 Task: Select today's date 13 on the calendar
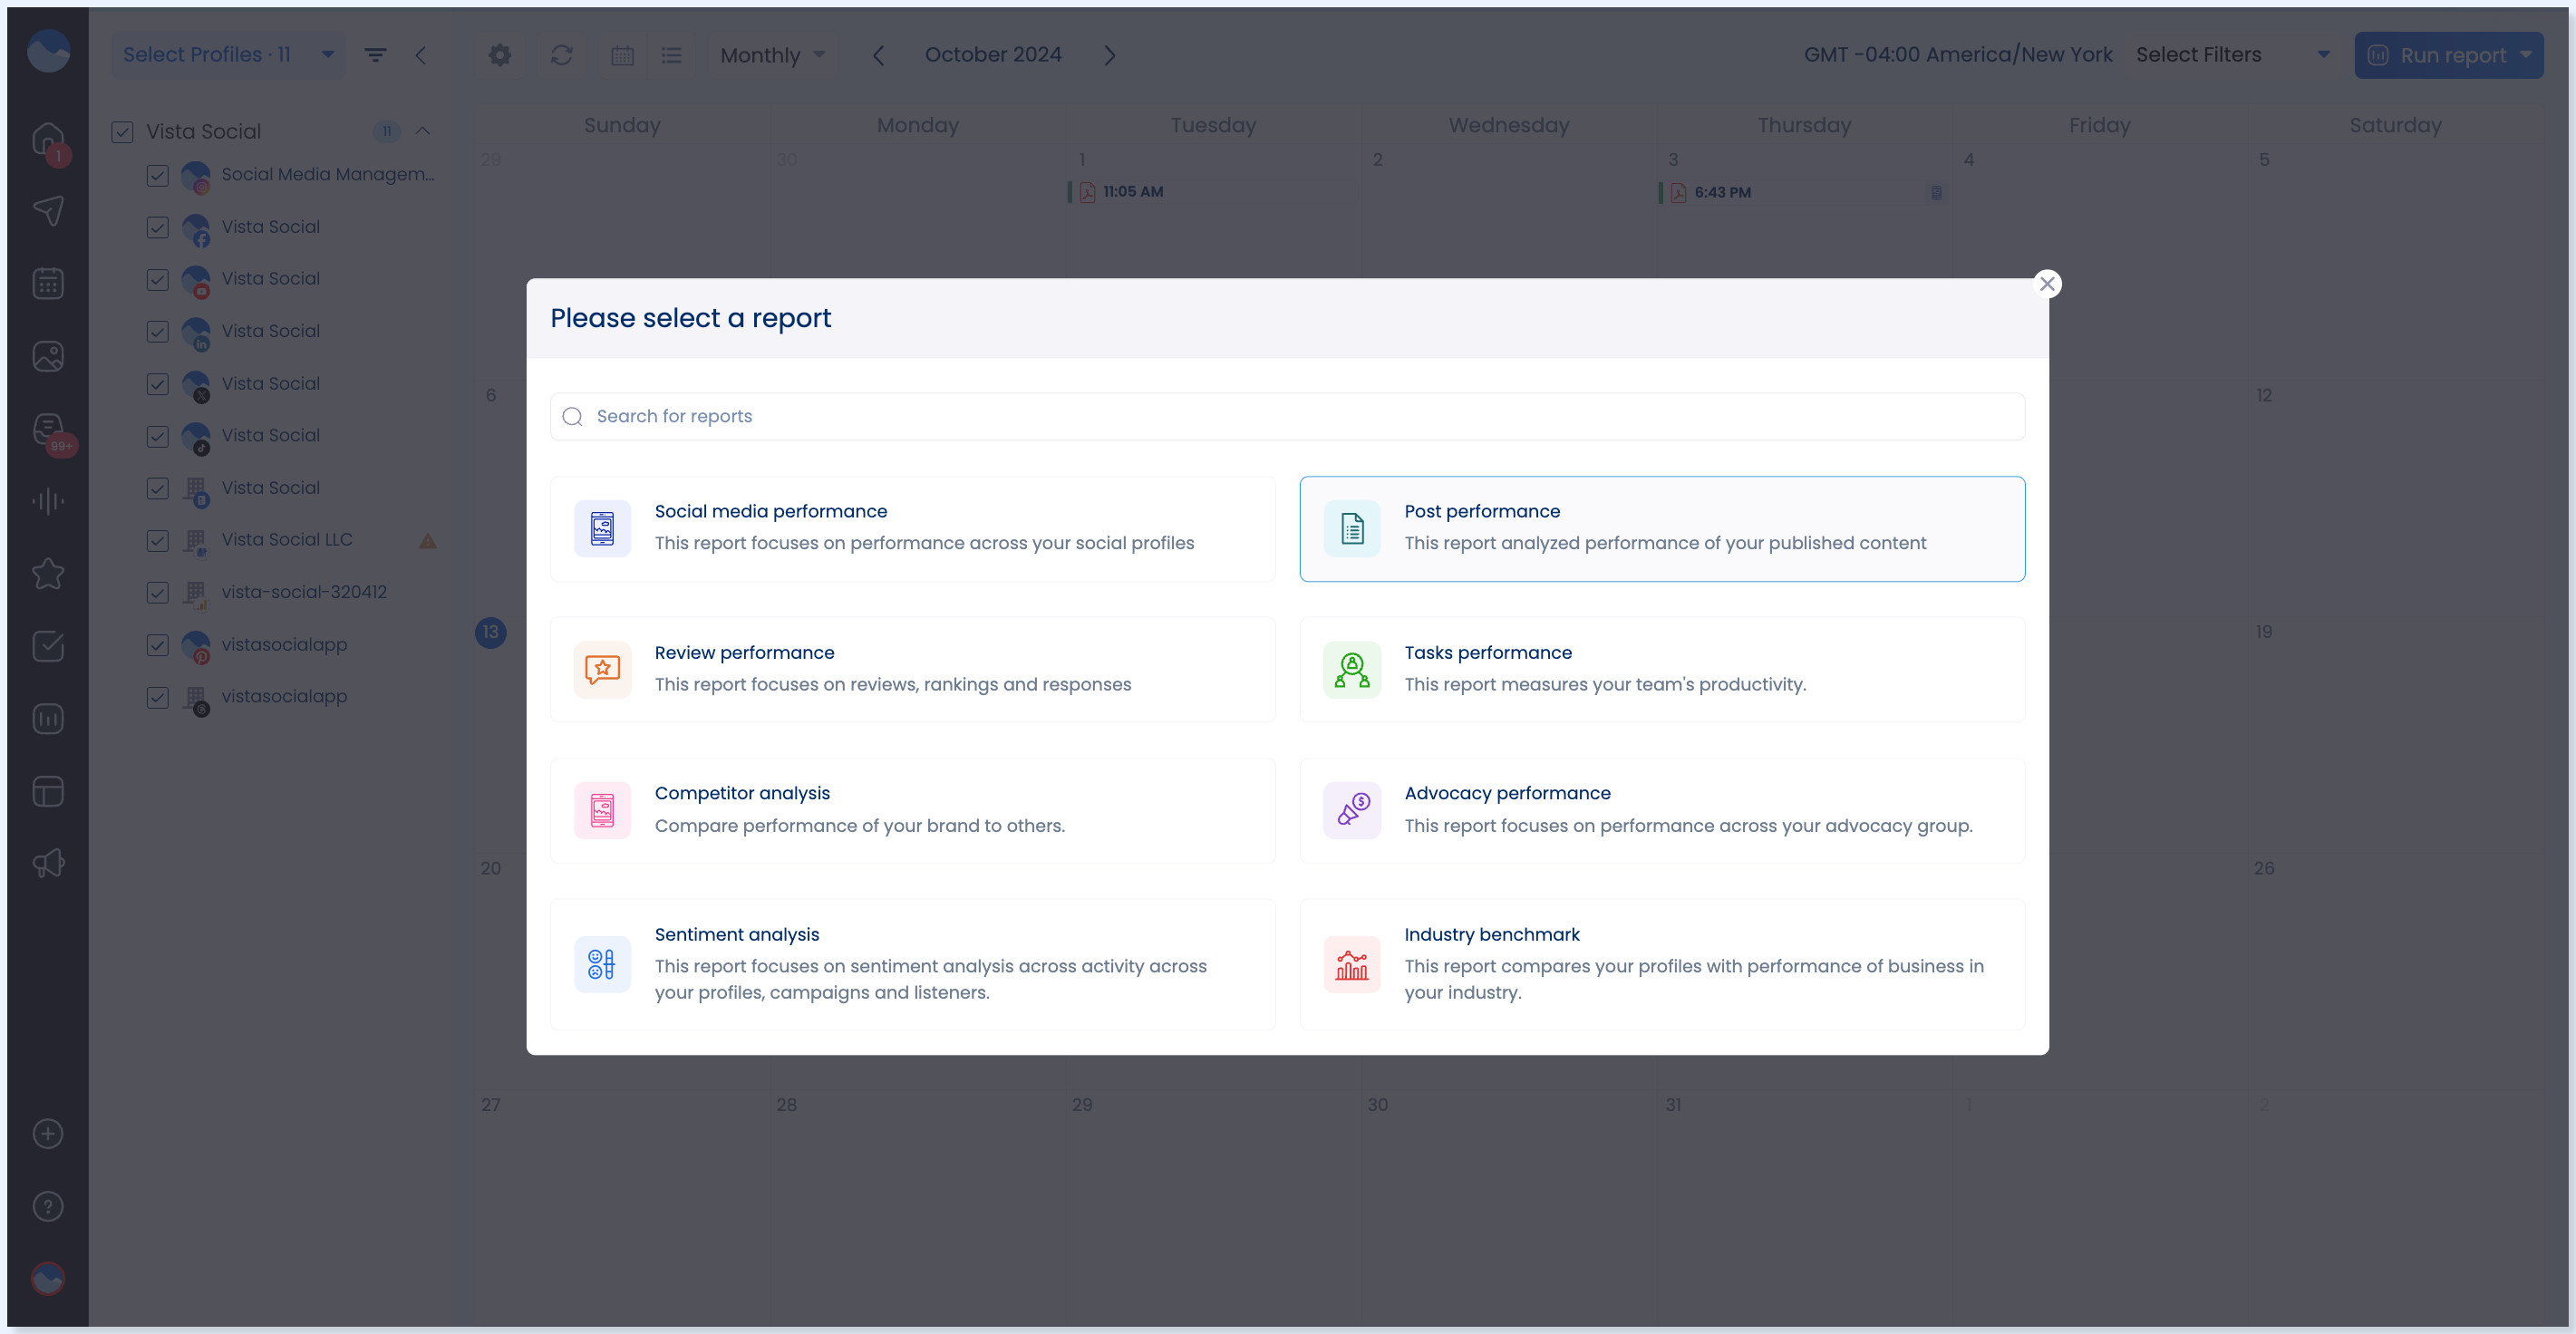(490, 632)
